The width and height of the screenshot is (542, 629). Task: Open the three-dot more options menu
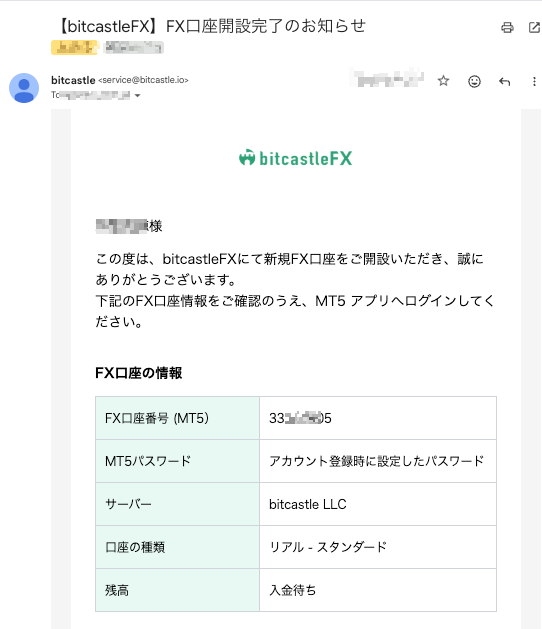point(534,81)
